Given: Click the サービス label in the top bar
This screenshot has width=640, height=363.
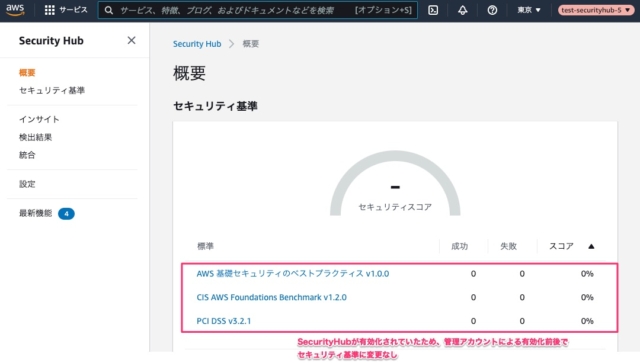Looking at the screenshot, I should click(73, 10).
